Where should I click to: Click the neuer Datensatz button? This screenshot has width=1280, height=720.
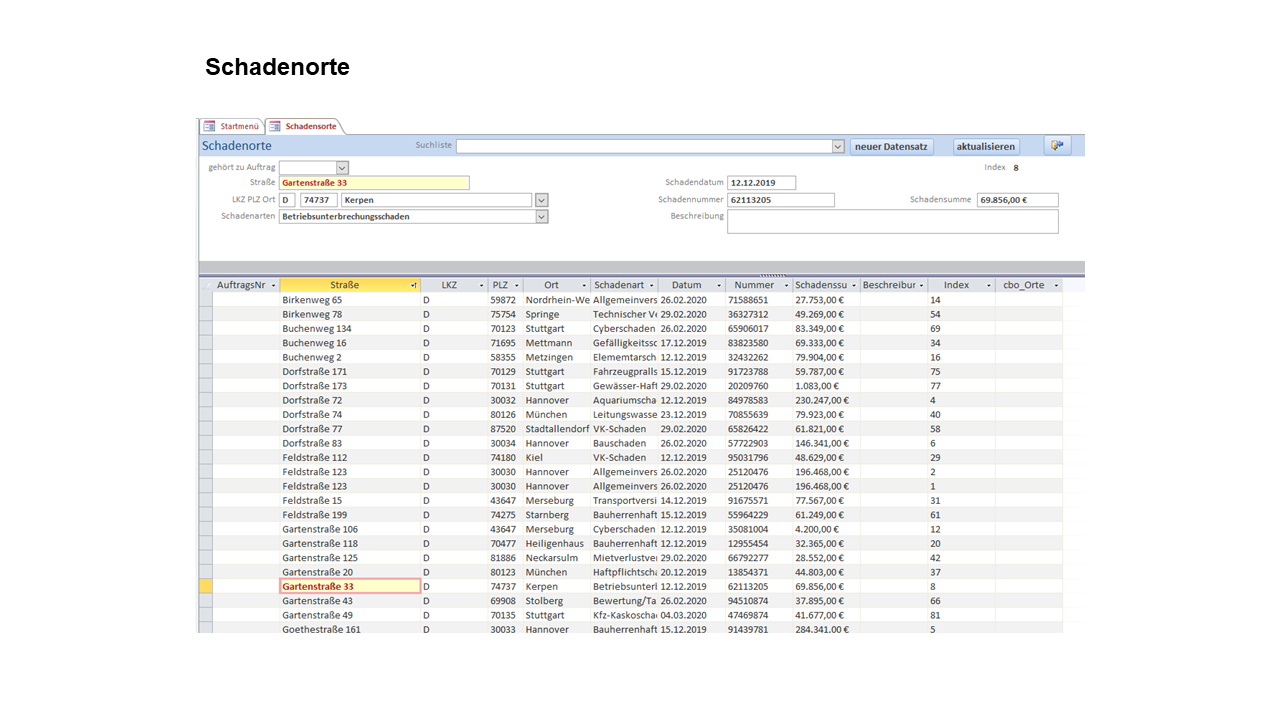(x=891, y=147)
